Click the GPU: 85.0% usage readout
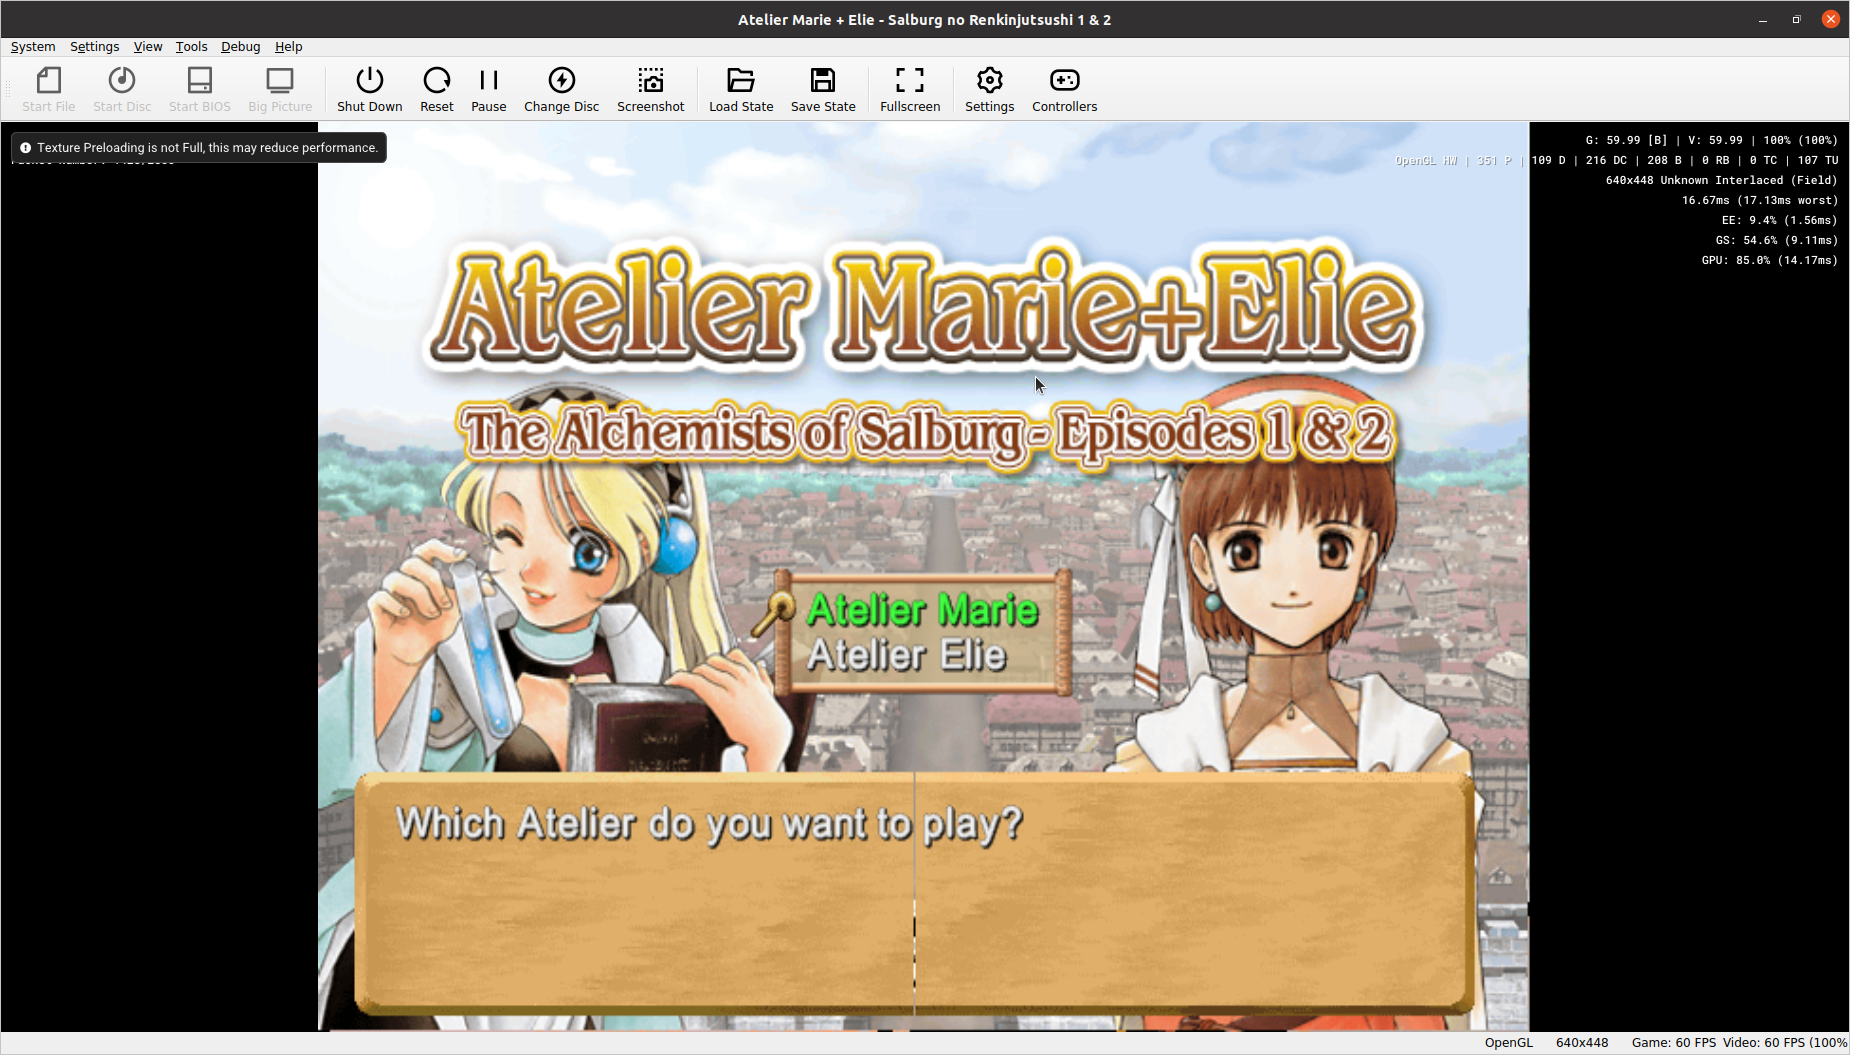The image size is (1850, 1055). tap(1769, 260)
